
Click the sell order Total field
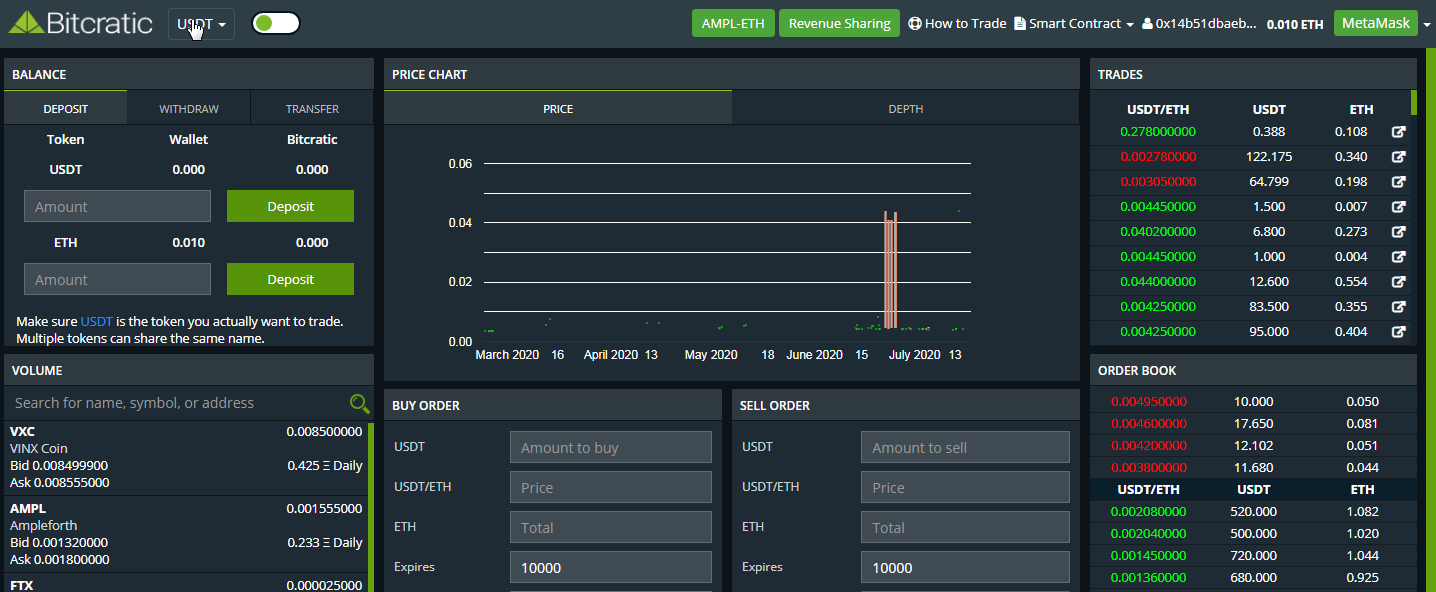[x=965, y=527]
